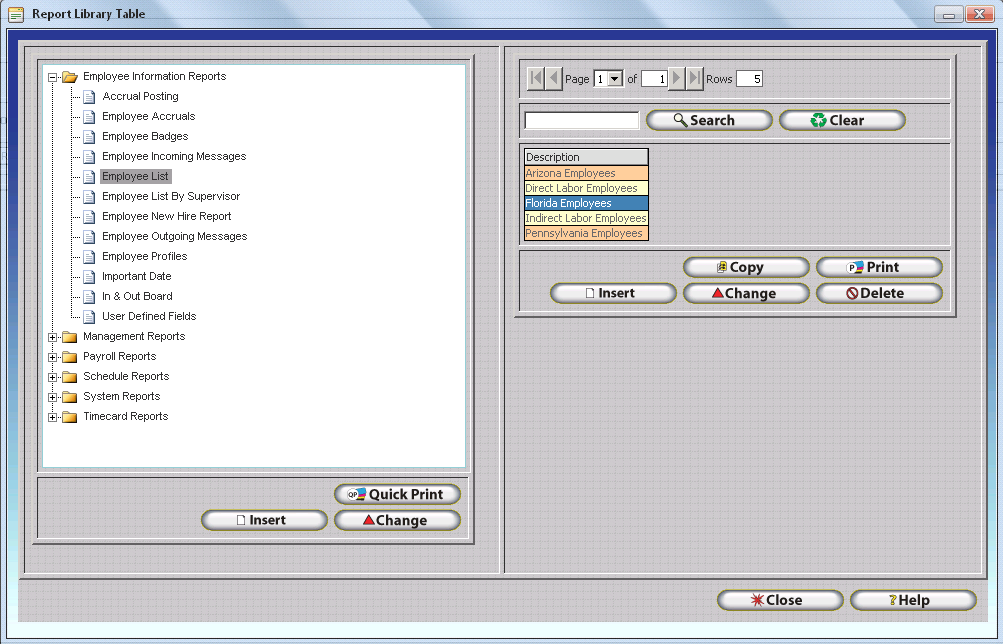Go to previous page arrow
Viewport: 1003px width, 644px height.
tap(554, 78)
